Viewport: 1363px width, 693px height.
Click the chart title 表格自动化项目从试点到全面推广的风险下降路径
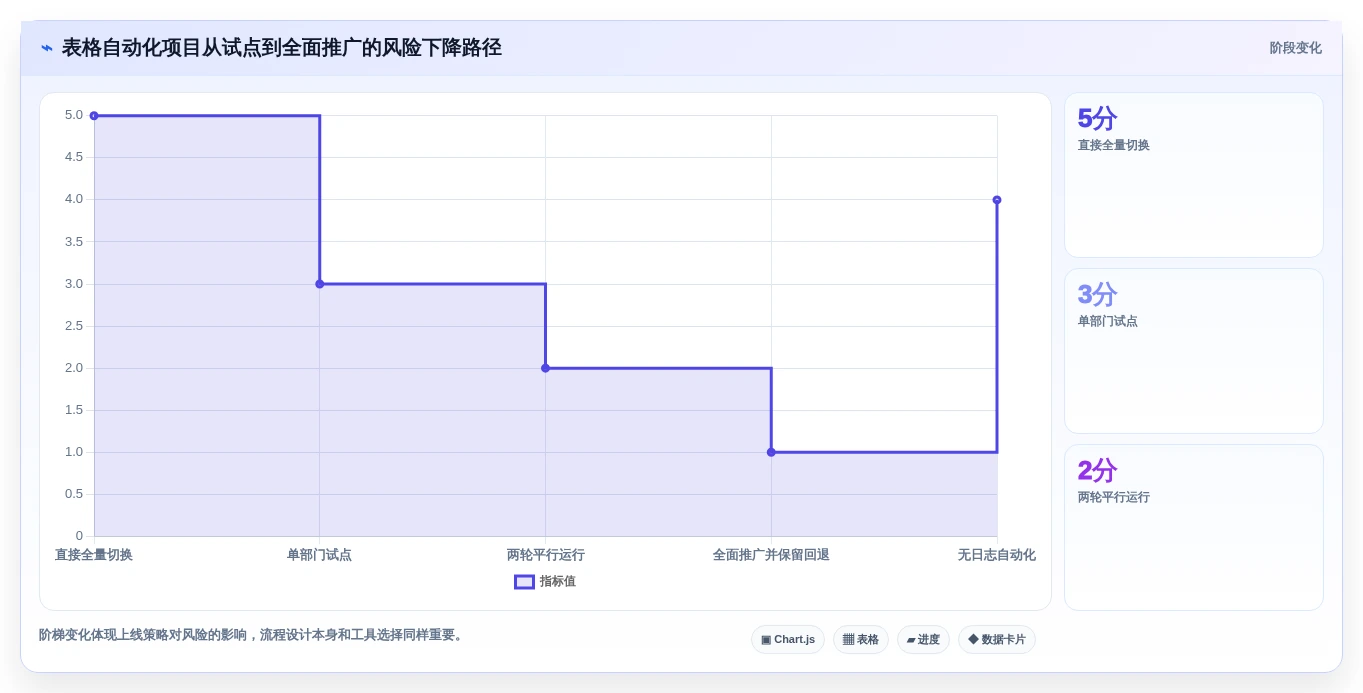coord(282,48)
